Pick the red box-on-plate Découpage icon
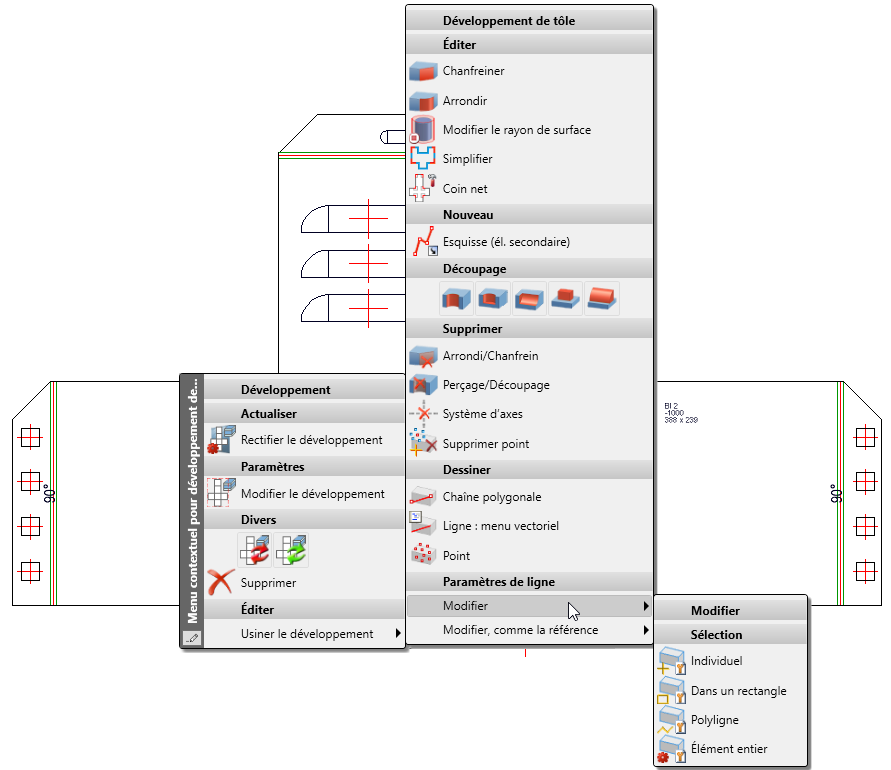891x770 pixels. pyautogui.click(x=565, y=298)
